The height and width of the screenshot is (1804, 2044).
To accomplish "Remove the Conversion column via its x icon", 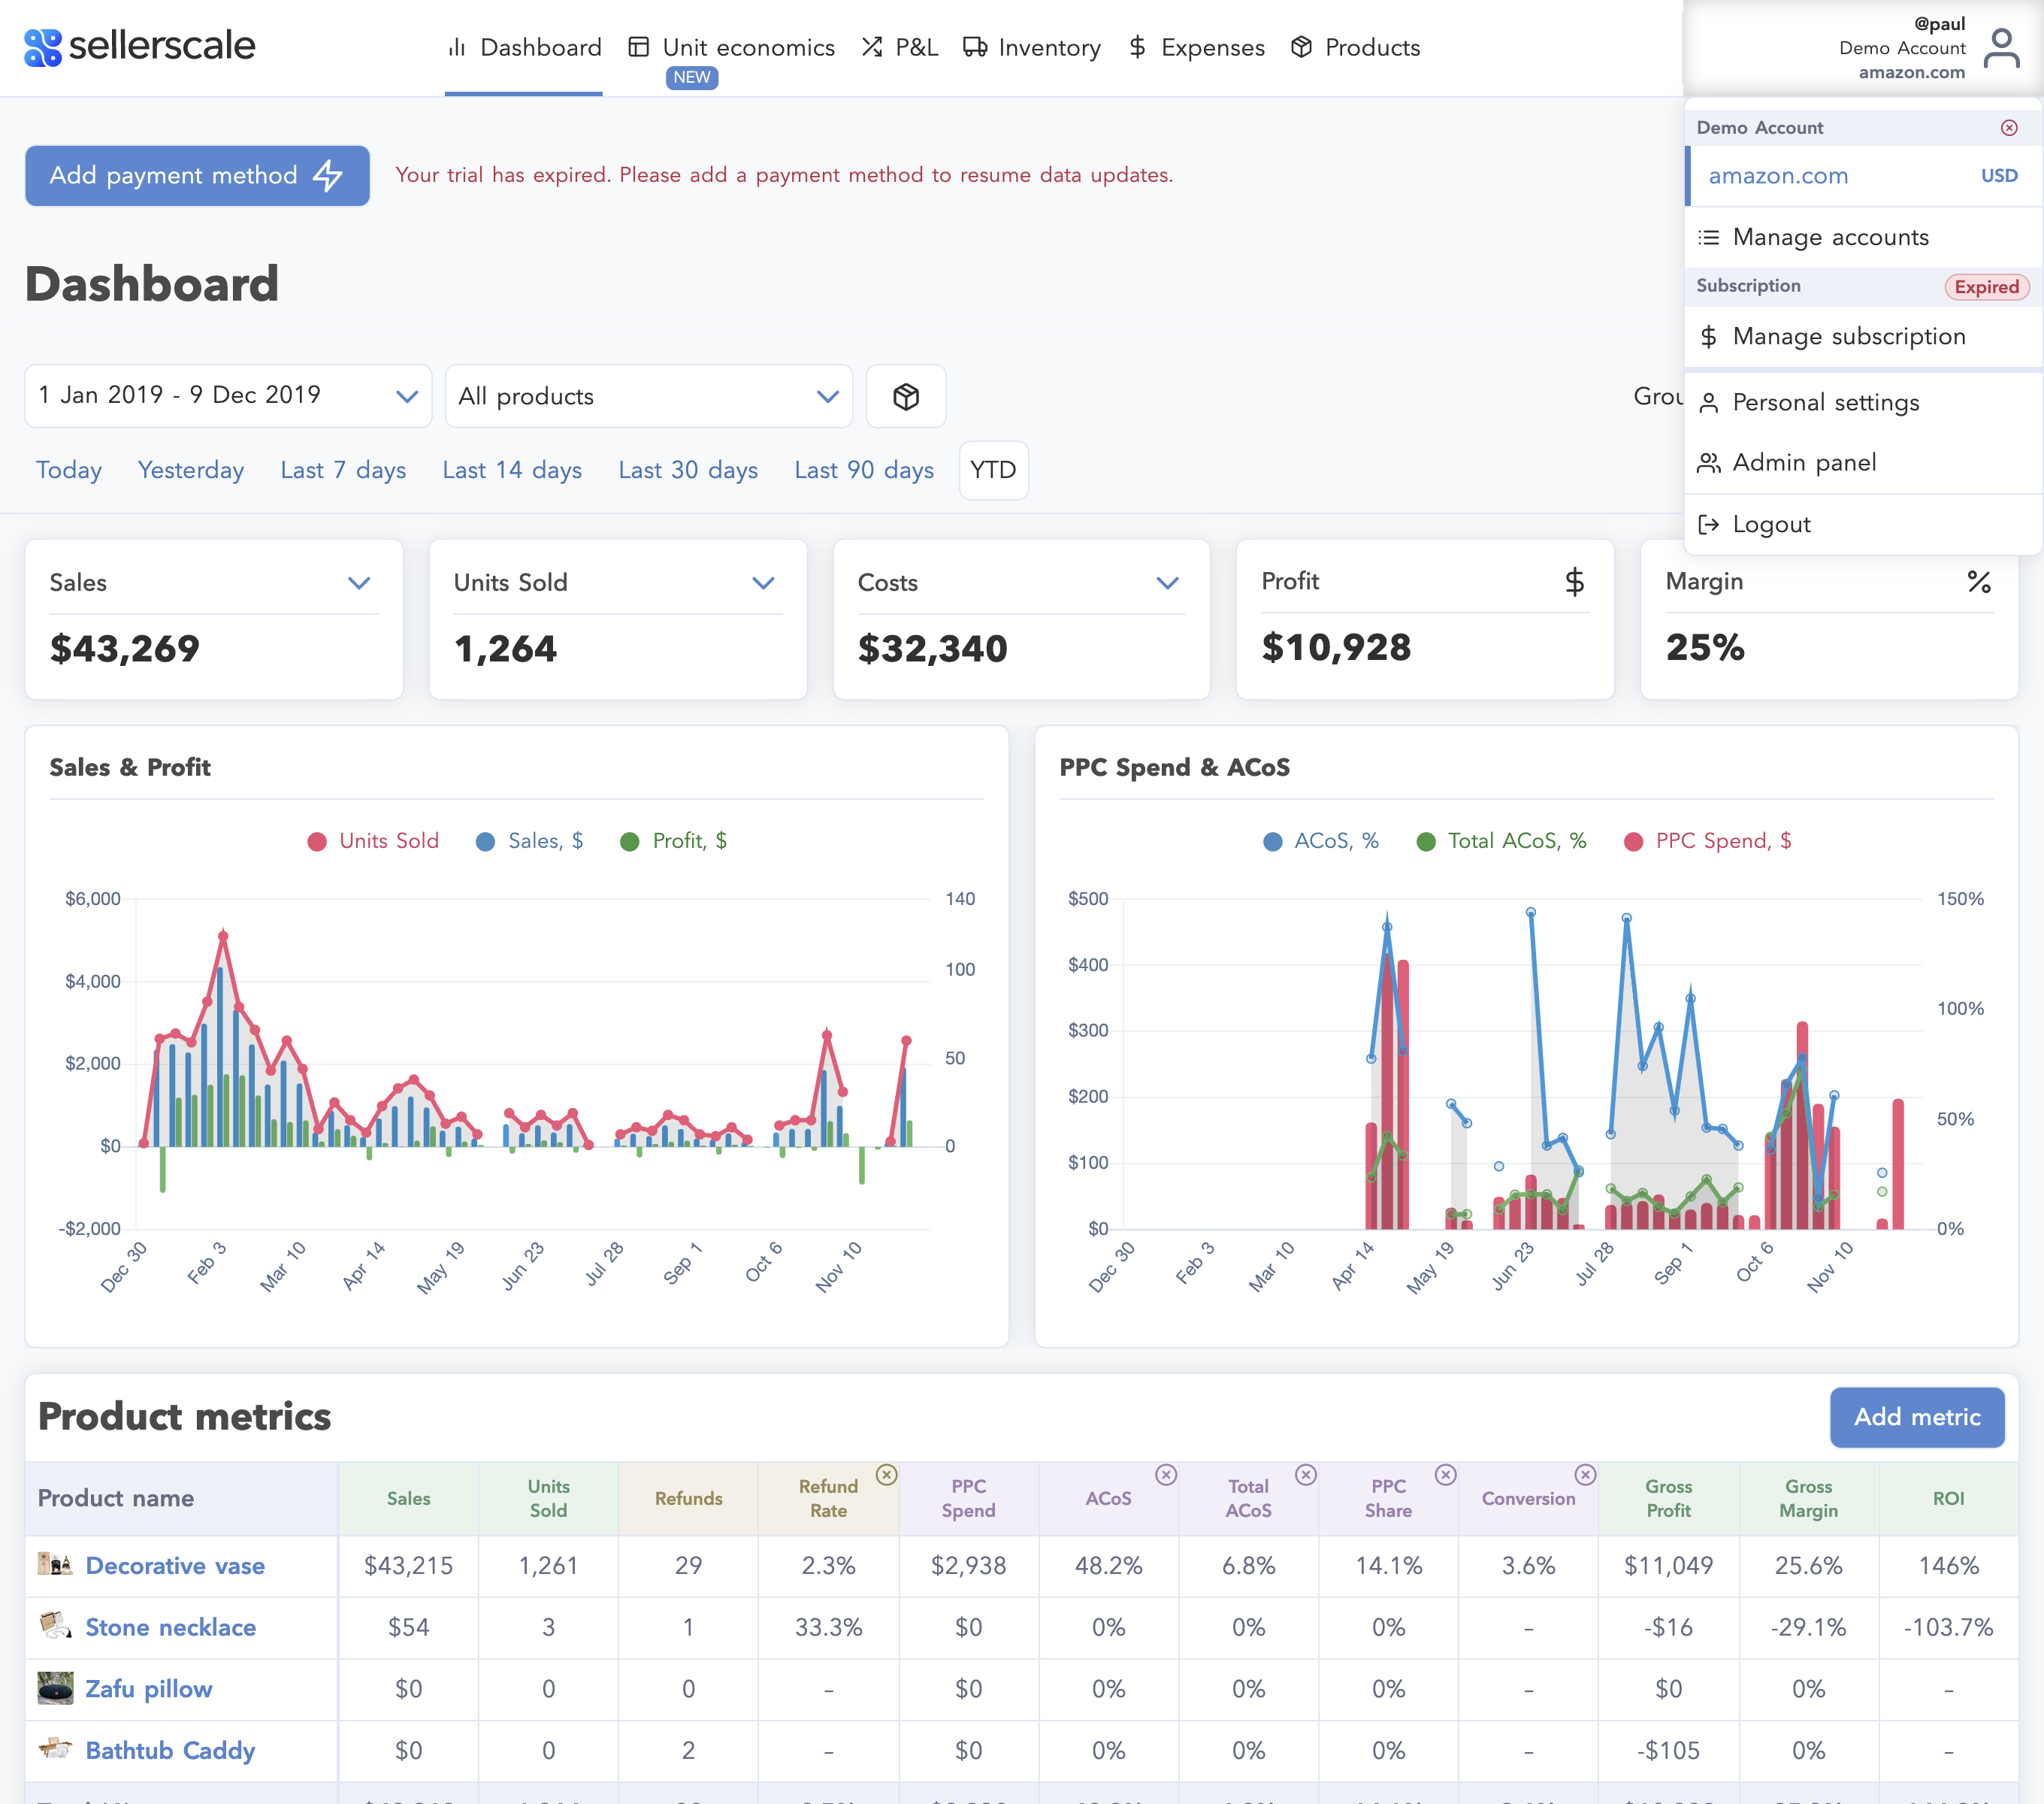I will click(x=1585, y=1474).
